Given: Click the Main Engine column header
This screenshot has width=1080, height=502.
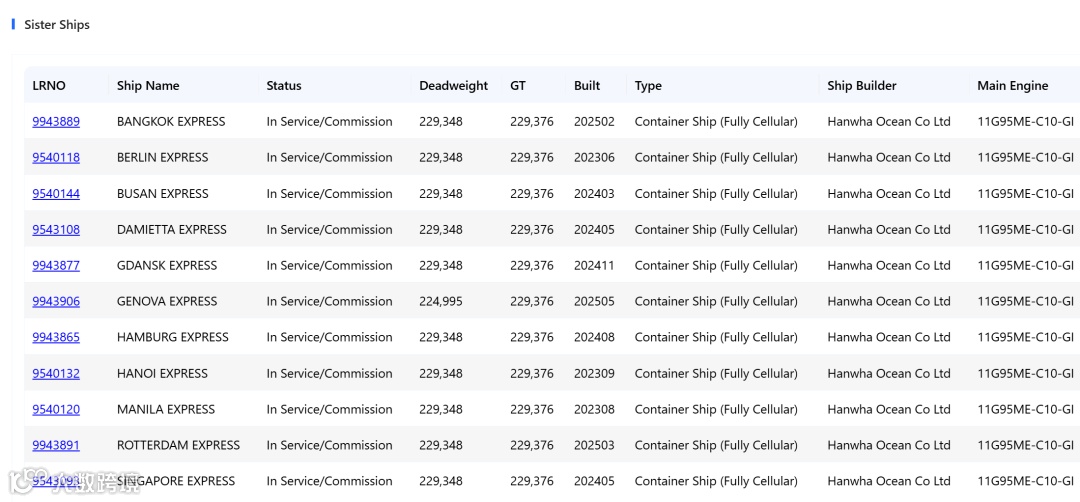Looking at the screenshot, I should 1012,85.
